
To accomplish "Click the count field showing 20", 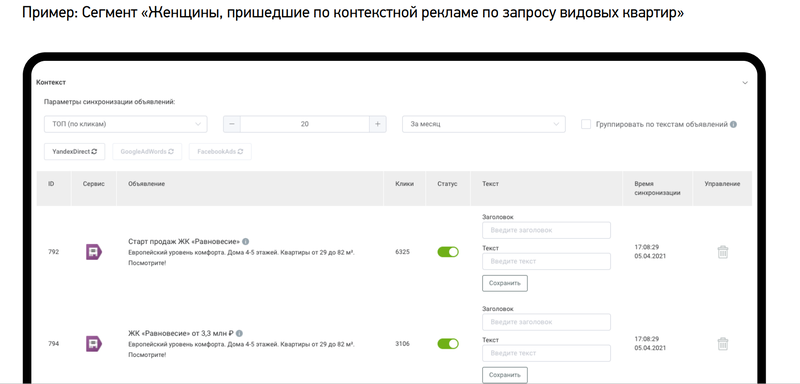I will (305, 124).
